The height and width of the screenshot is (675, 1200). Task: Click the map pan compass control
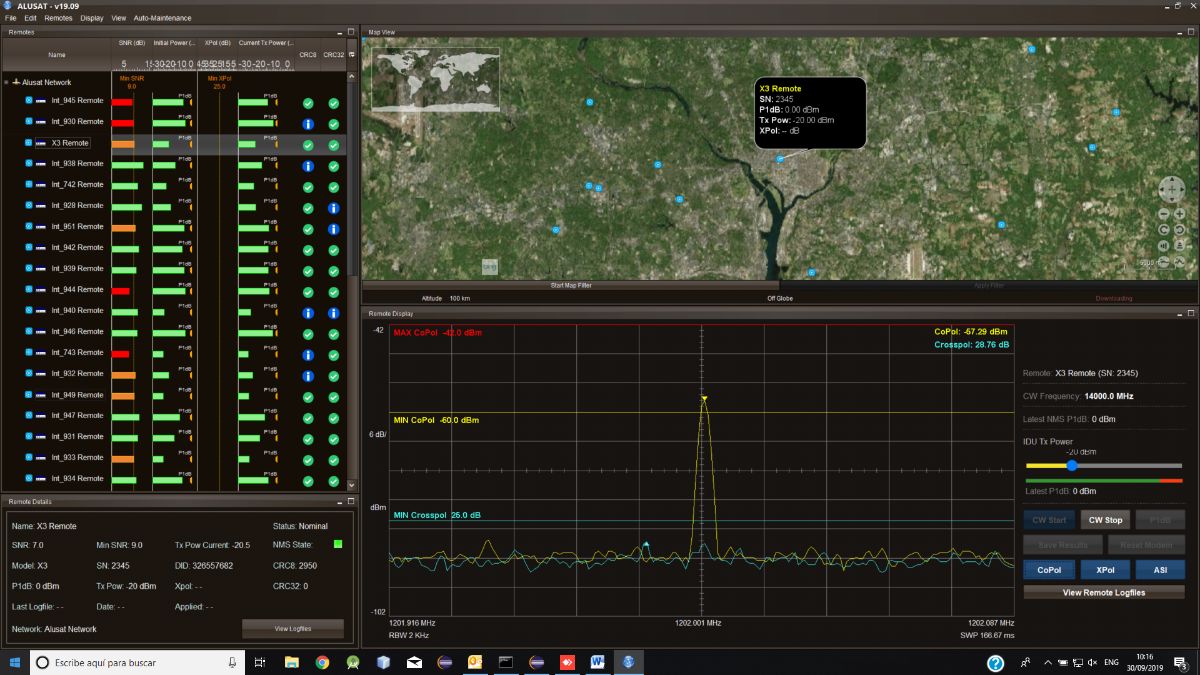[1172, 190]
